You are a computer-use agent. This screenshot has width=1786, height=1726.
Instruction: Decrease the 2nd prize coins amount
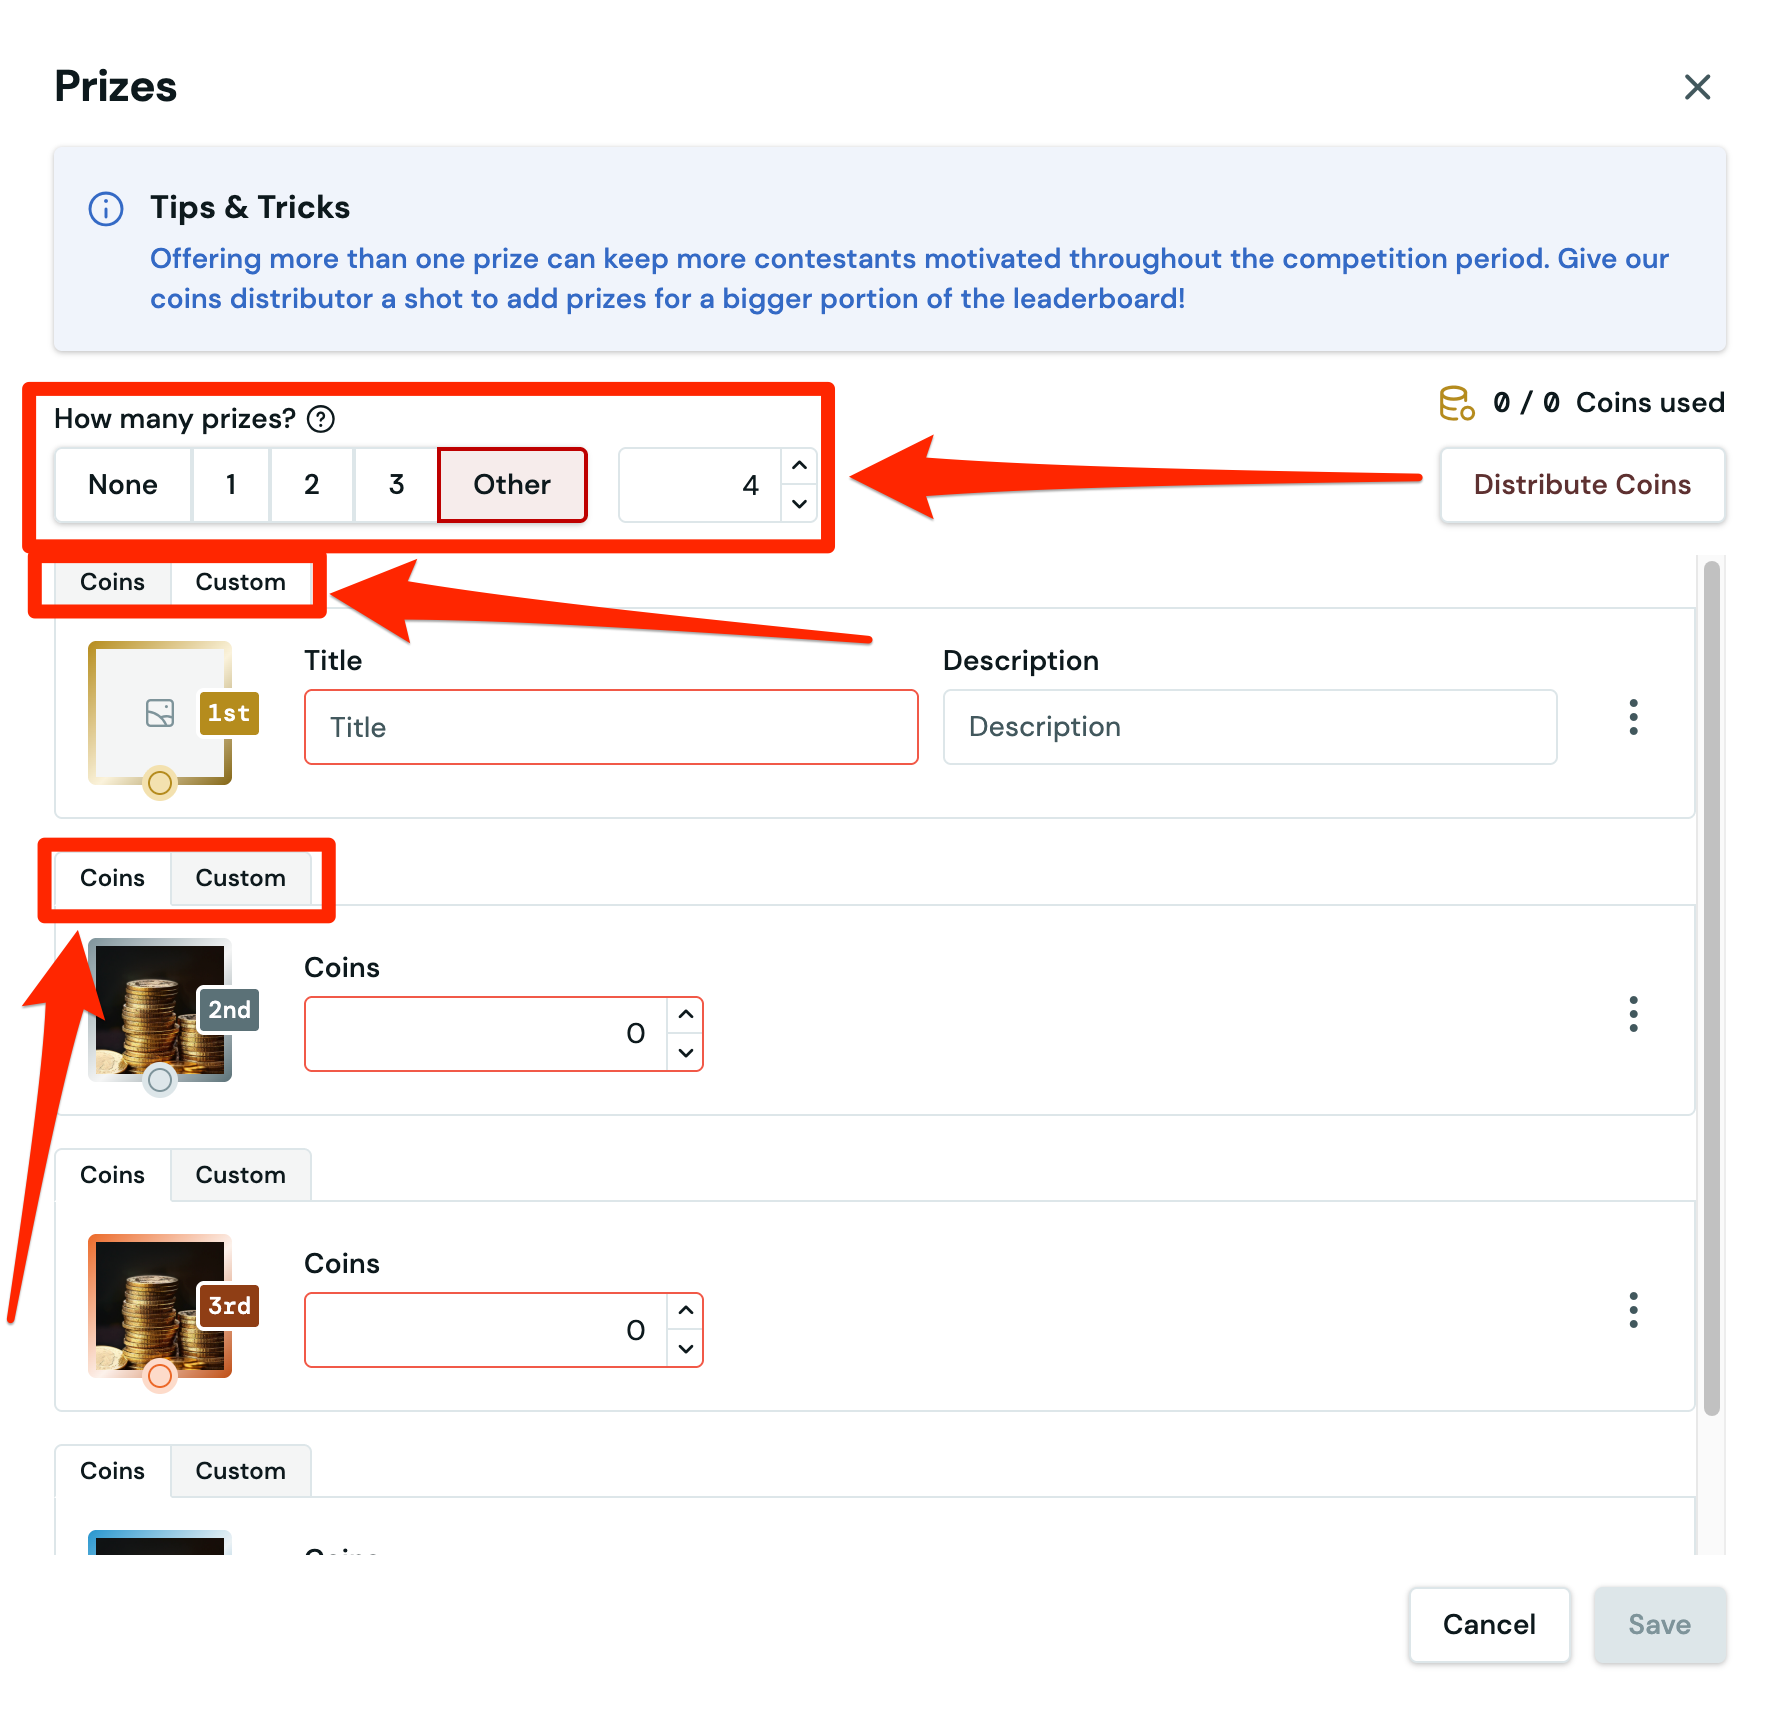pos(686,1052)
